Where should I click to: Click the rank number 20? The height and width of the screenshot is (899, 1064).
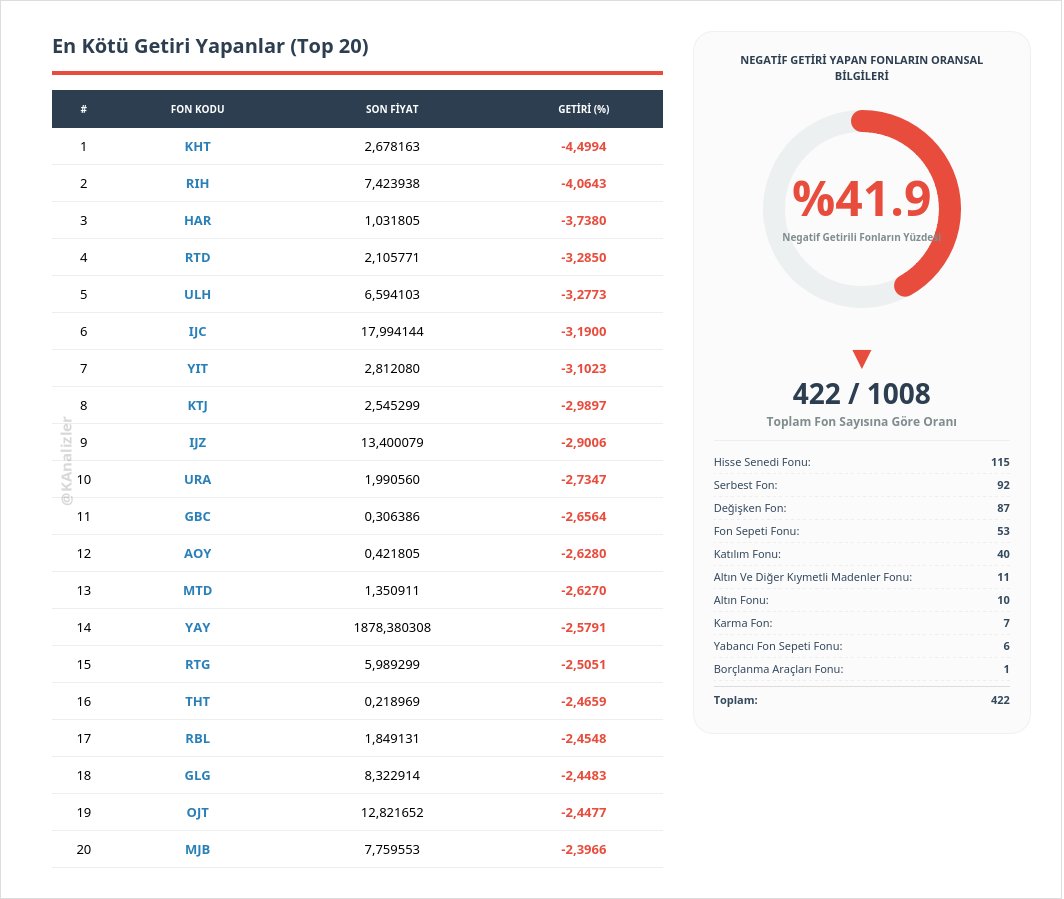(x=83, y=849)
